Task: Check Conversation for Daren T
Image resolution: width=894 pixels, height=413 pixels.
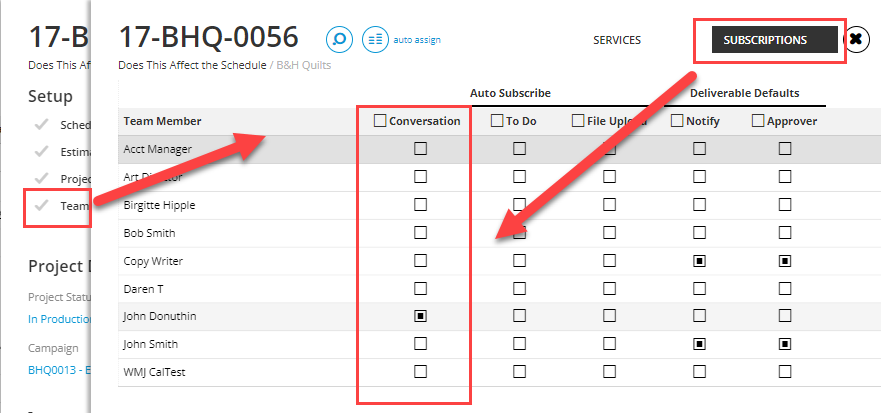Action: [420, 288]
